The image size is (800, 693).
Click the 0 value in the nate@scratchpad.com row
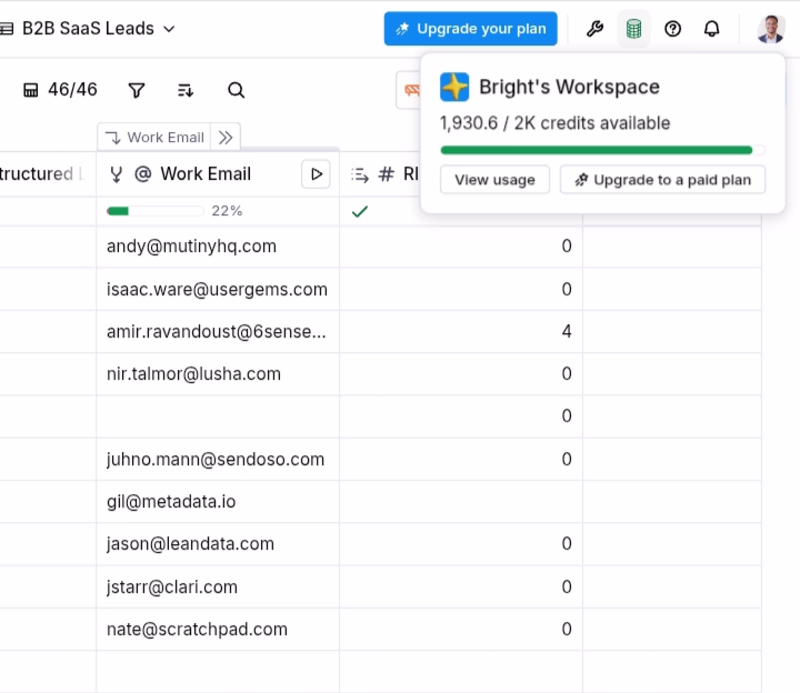[566, 629]
